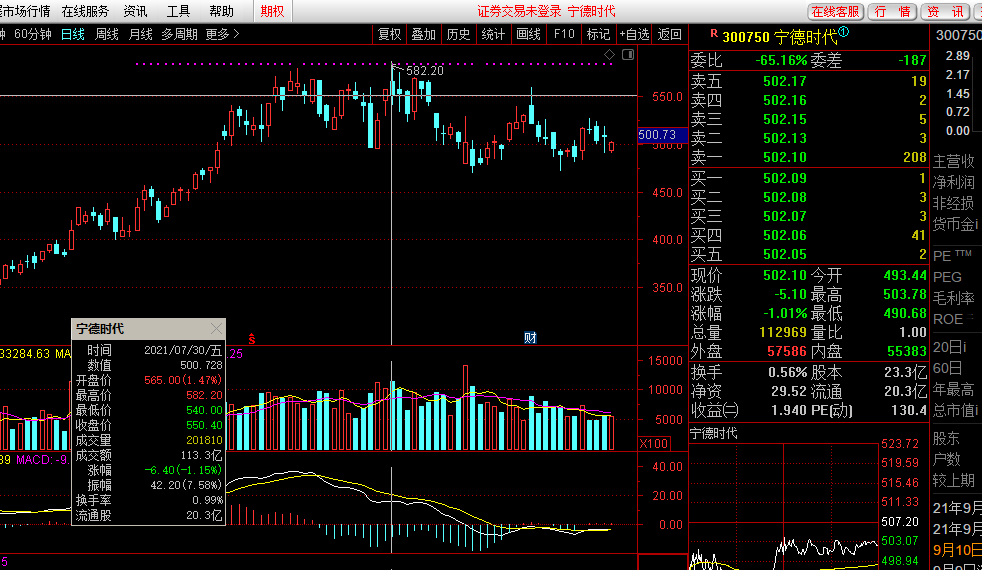Click the 年最高 item in right sidebar

pyautogui.click(x=954, y=390)
